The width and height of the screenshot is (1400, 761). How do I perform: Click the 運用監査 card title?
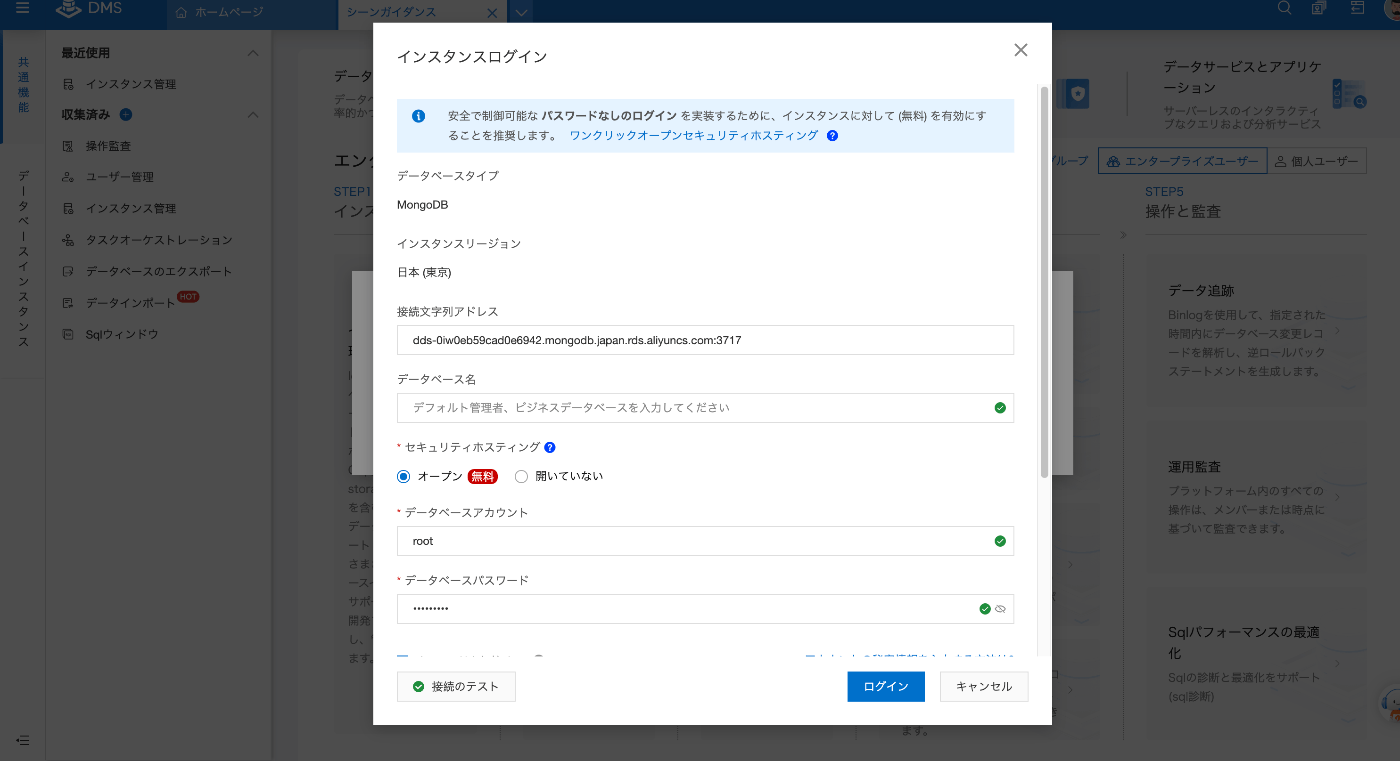[x=1194, y=467]
